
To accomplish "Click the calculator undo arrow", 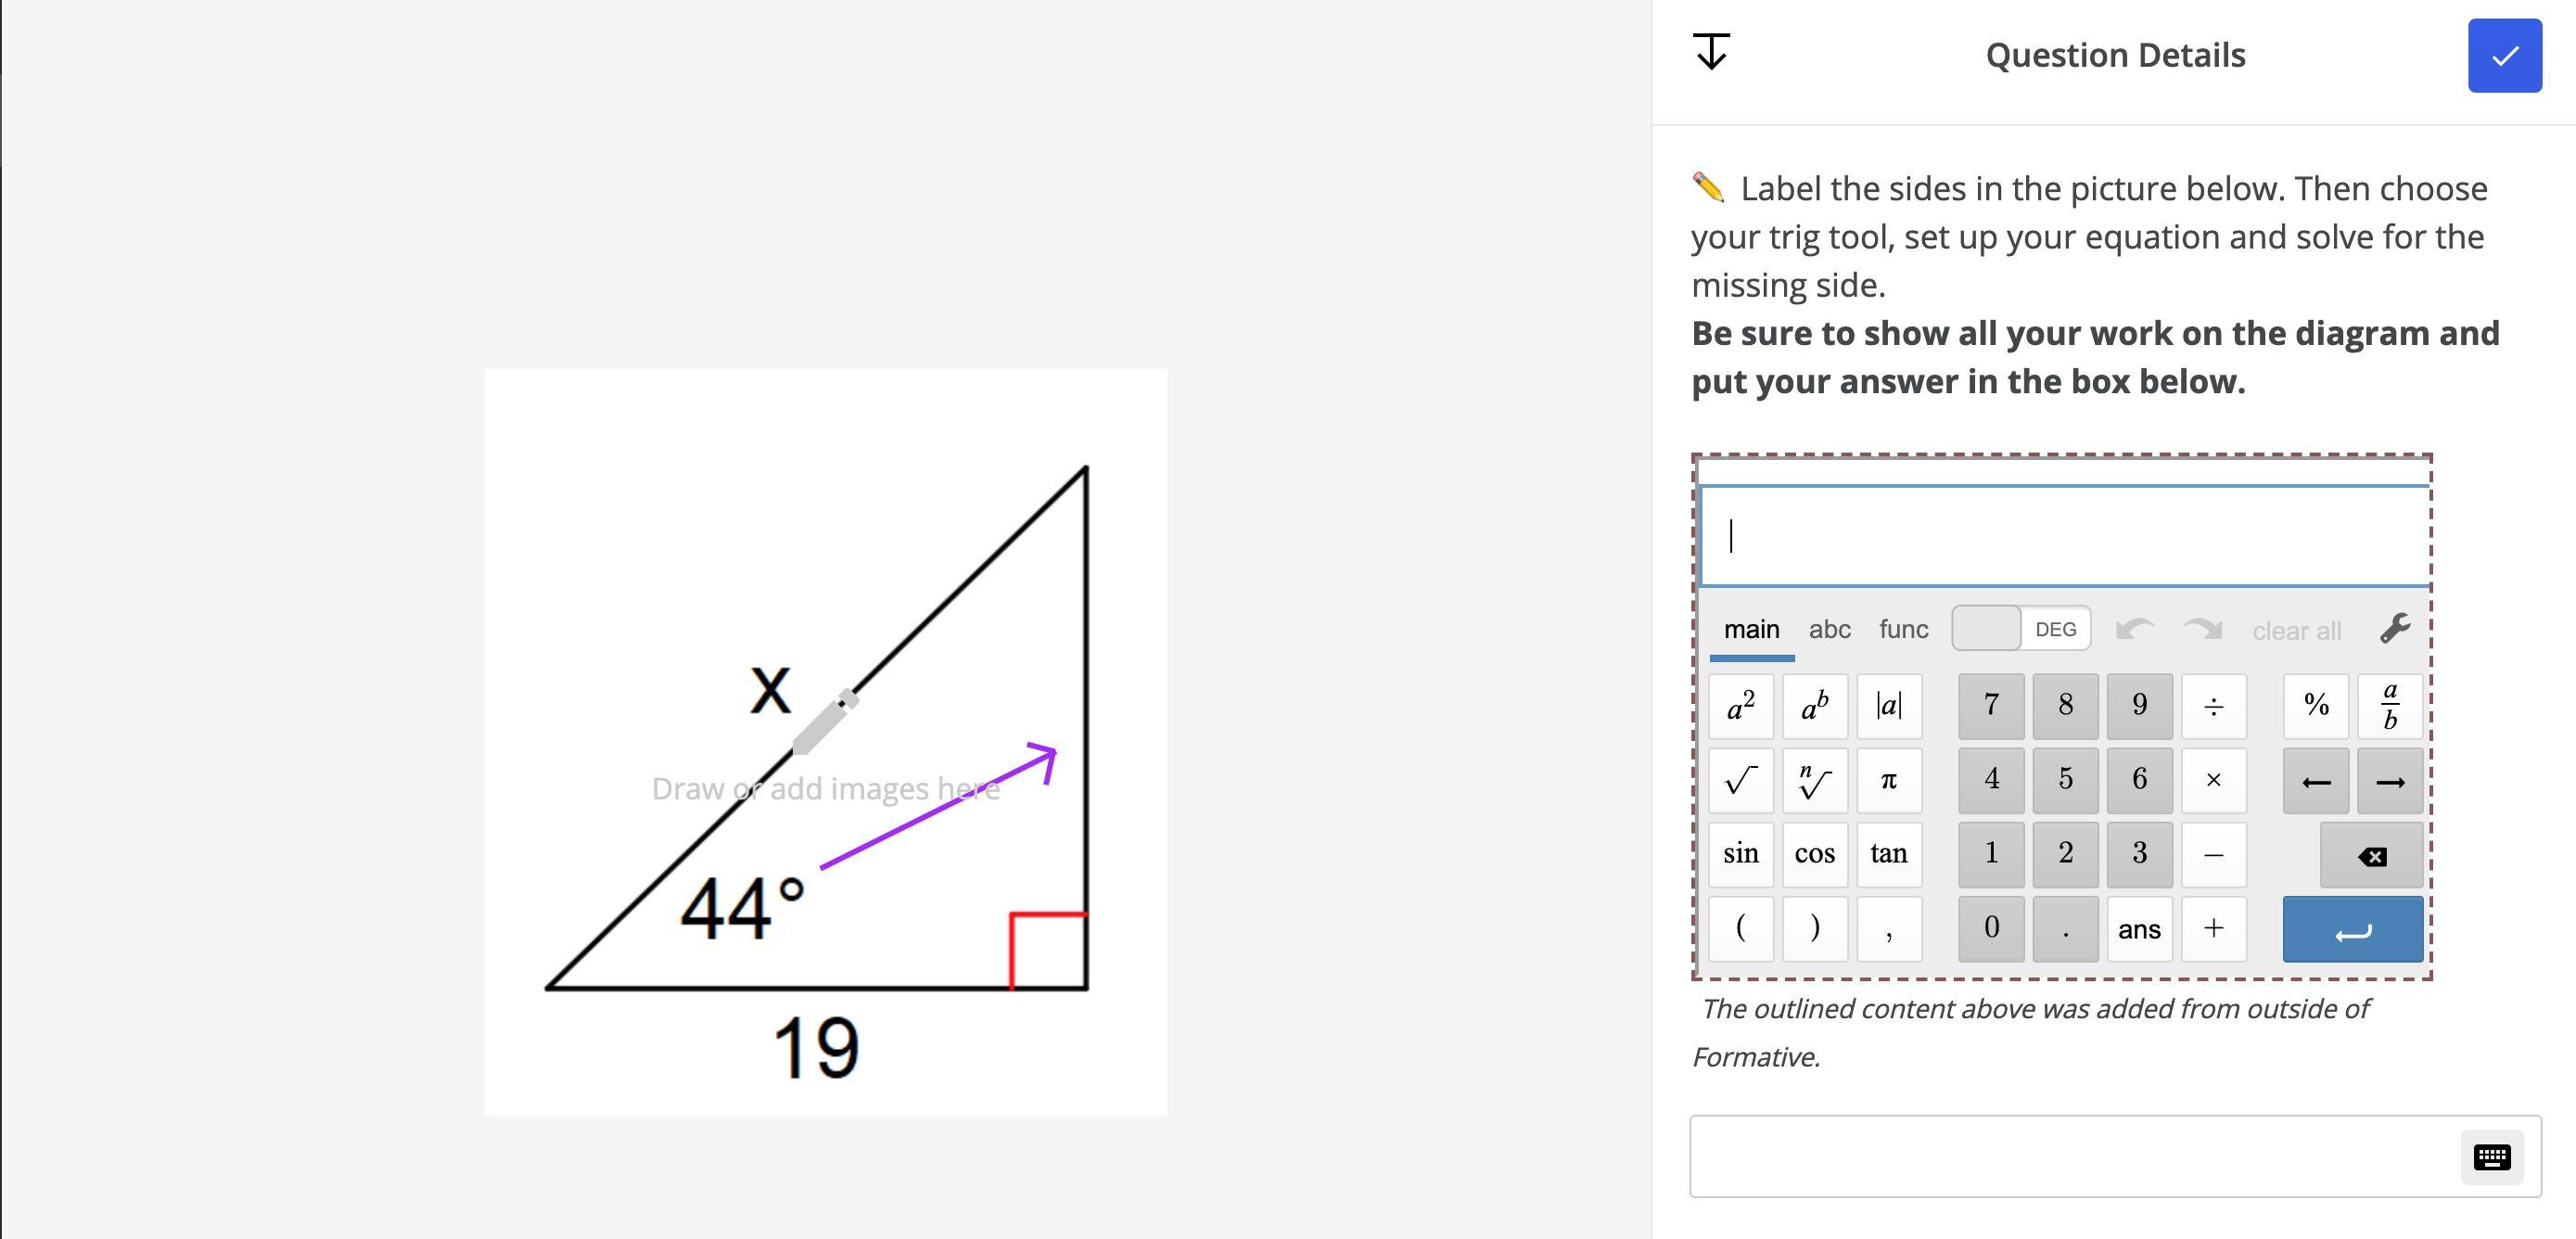I will 2135,630.
